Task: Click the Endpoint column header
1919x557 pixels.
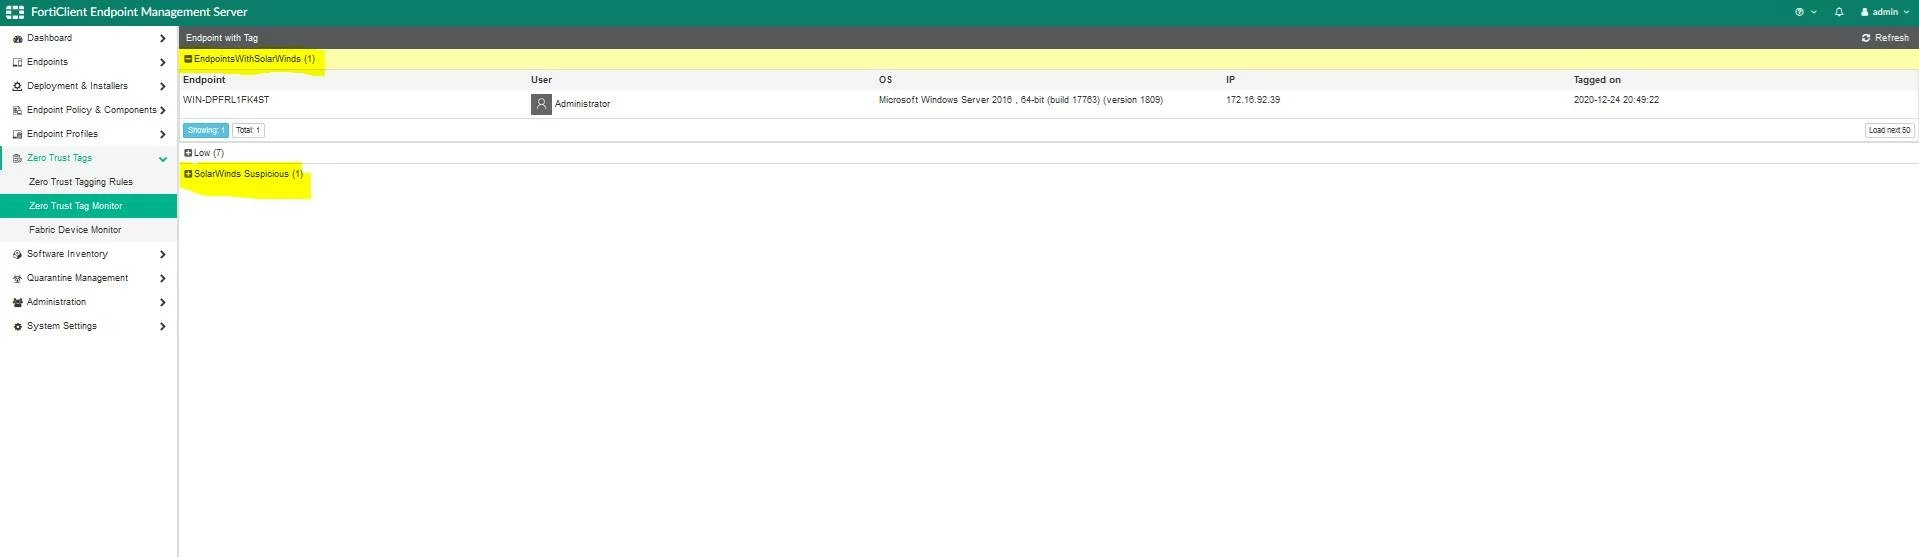Action: [x=204, y=80]
